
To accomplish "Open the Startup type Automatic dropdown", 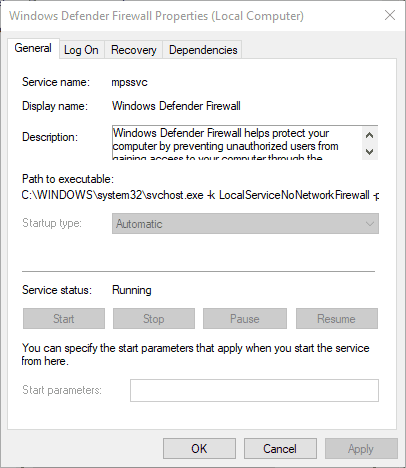I will point(245,224).
